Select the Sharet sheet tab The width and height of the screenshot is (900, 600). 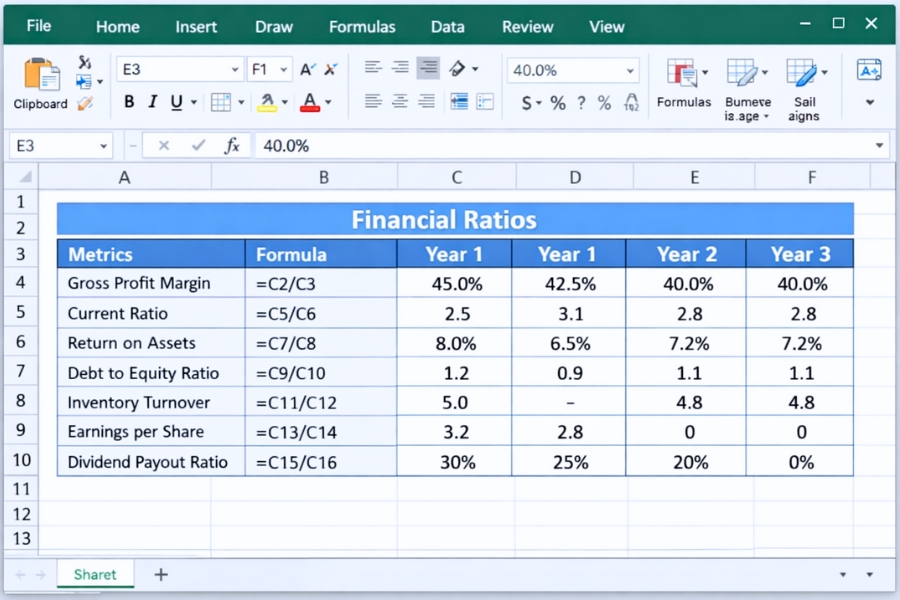95,574
